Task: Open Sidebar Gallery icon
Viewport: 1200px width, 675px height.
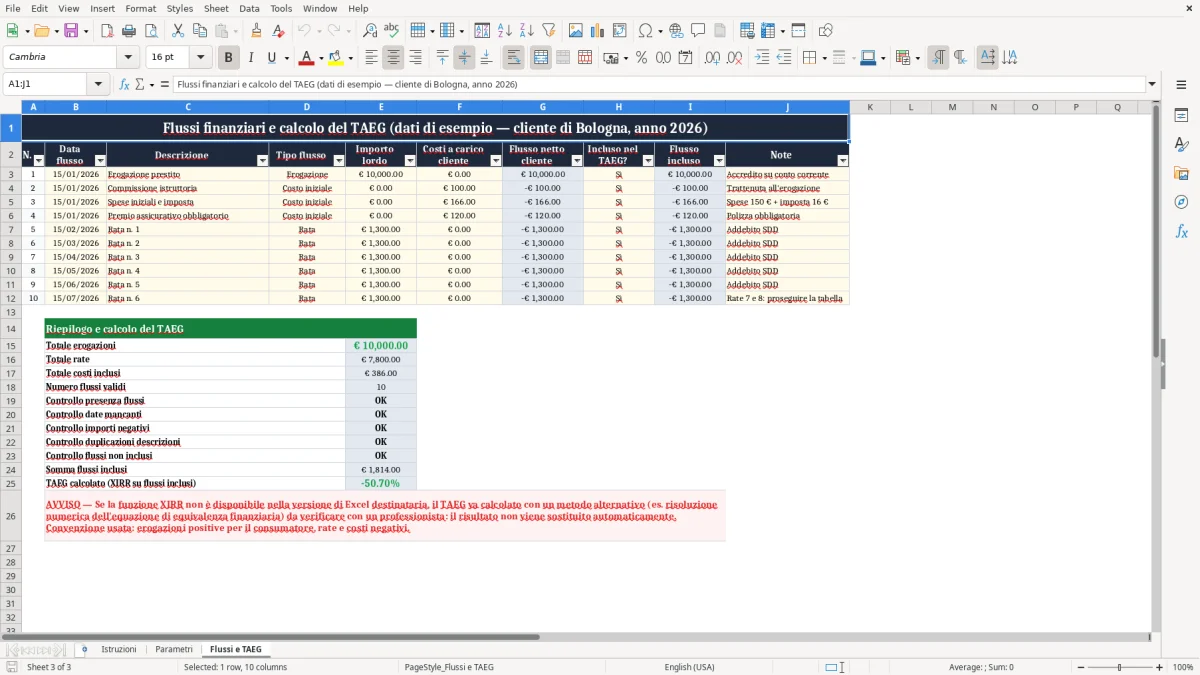Action: coord(1181,173)
